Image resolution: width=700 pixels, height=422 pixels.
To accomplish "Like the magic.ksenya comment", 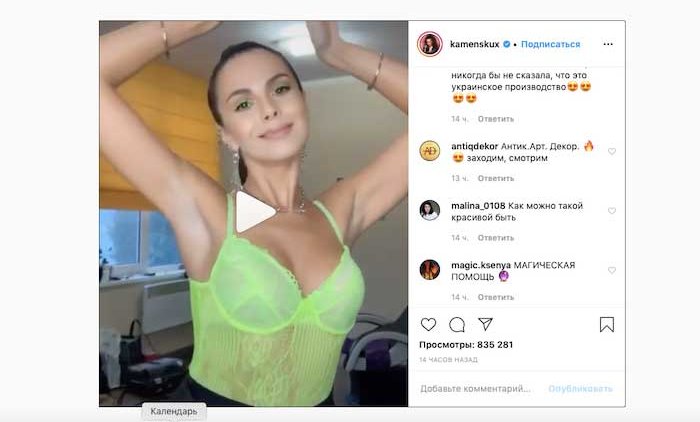I will tap(612, 270).
